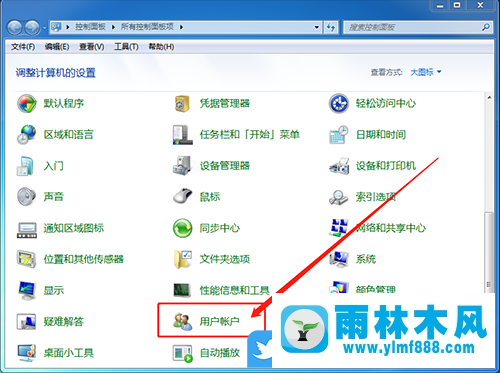
Task: Open the 编辑(E) menu
Action: pos(57,47)
